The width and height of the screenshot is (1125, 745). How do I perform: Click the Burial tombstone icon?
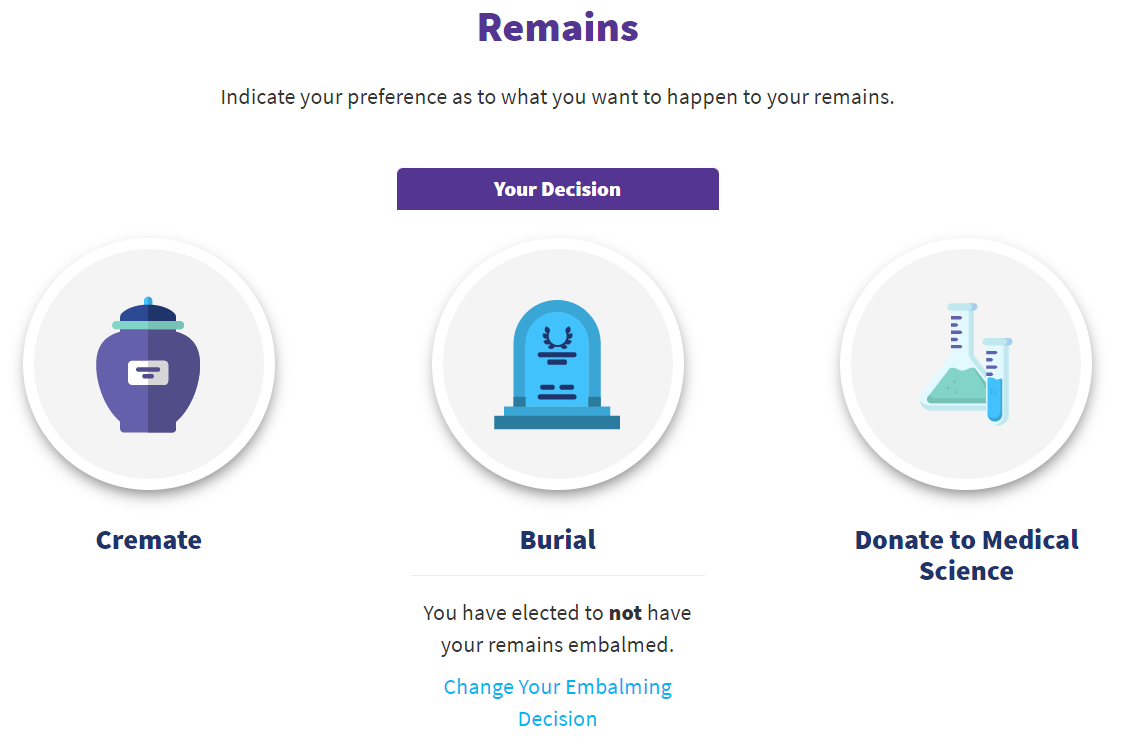click(x=557, y=365)
